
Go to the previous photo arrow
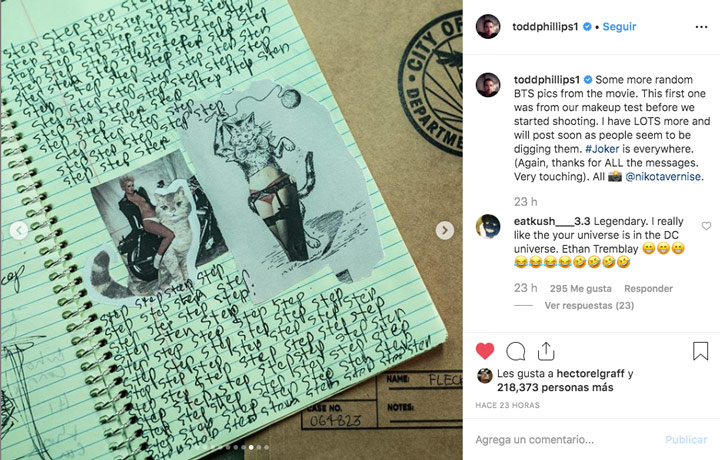pos(19,230)
